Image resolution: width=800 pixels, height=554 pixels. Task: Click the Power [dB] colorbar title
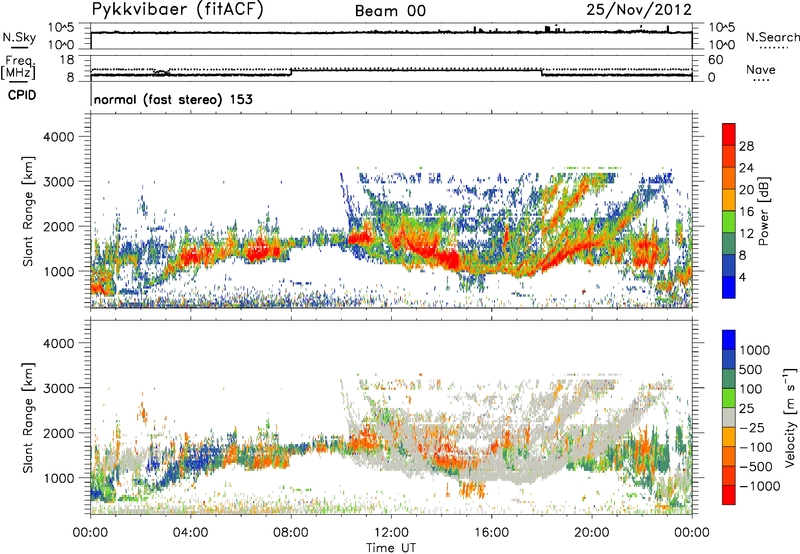tap(763, 211)
